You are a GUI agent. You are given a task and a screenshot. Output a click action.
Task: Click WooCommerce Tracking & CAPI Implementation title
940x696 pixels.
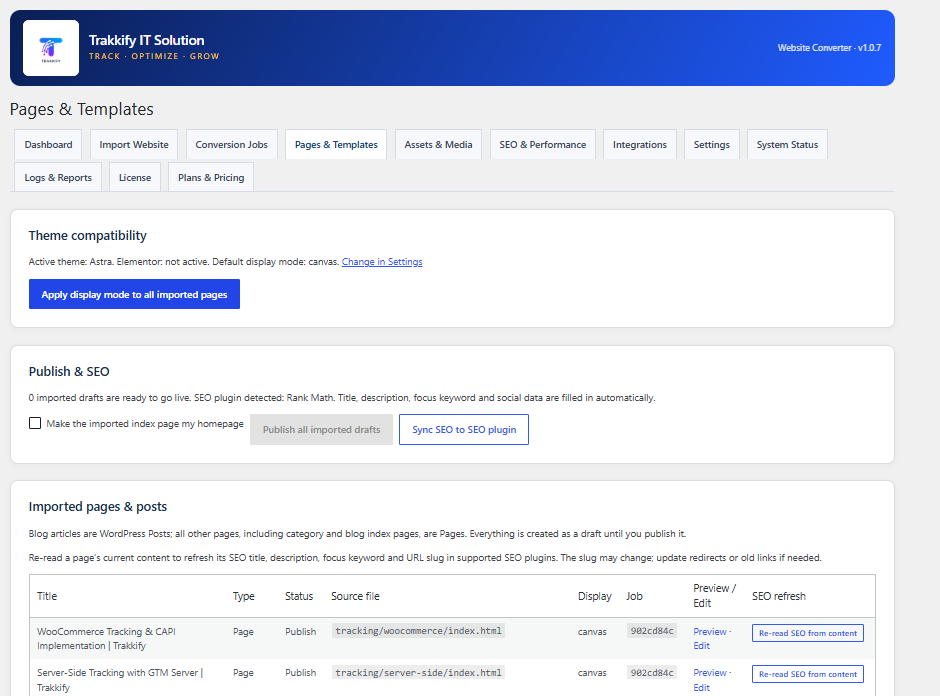click(x=106, y=638)
